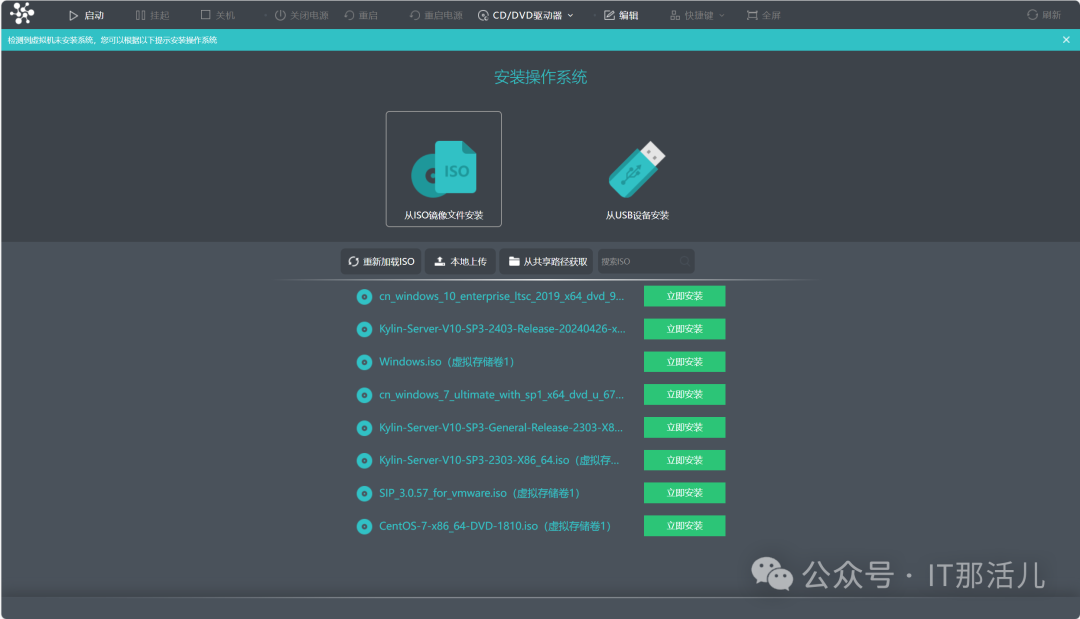
Task: Click the 从共享路径获取 button
Action: (x=548, y=262)
